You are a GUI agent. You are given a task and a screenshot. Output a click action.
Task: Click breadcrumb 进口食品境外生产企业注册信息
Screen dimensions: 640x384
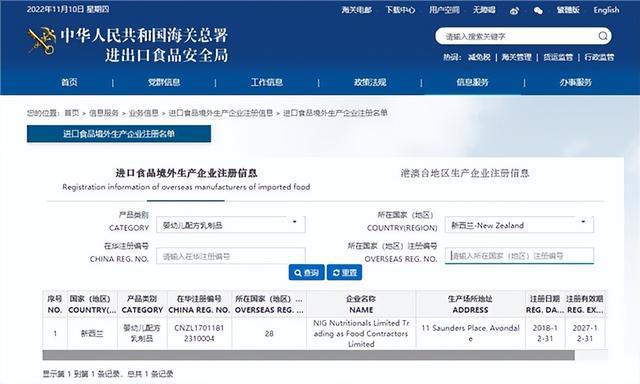point(221,113)
